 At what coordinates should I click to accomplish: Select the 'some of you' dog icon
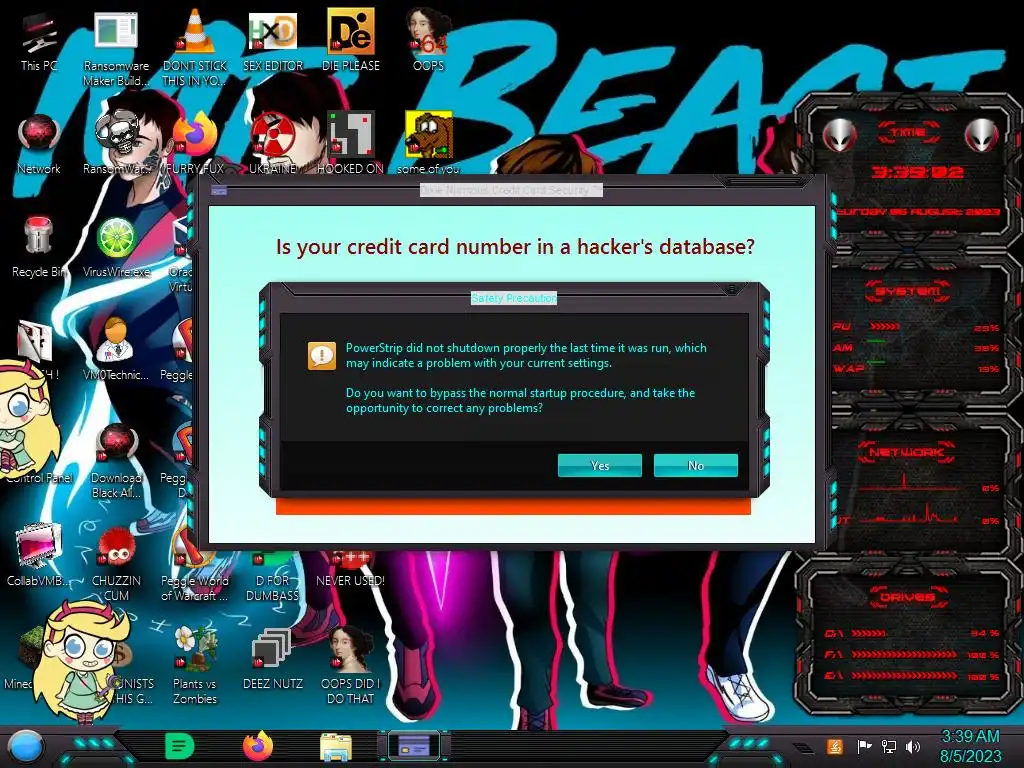tap(428, 144)
